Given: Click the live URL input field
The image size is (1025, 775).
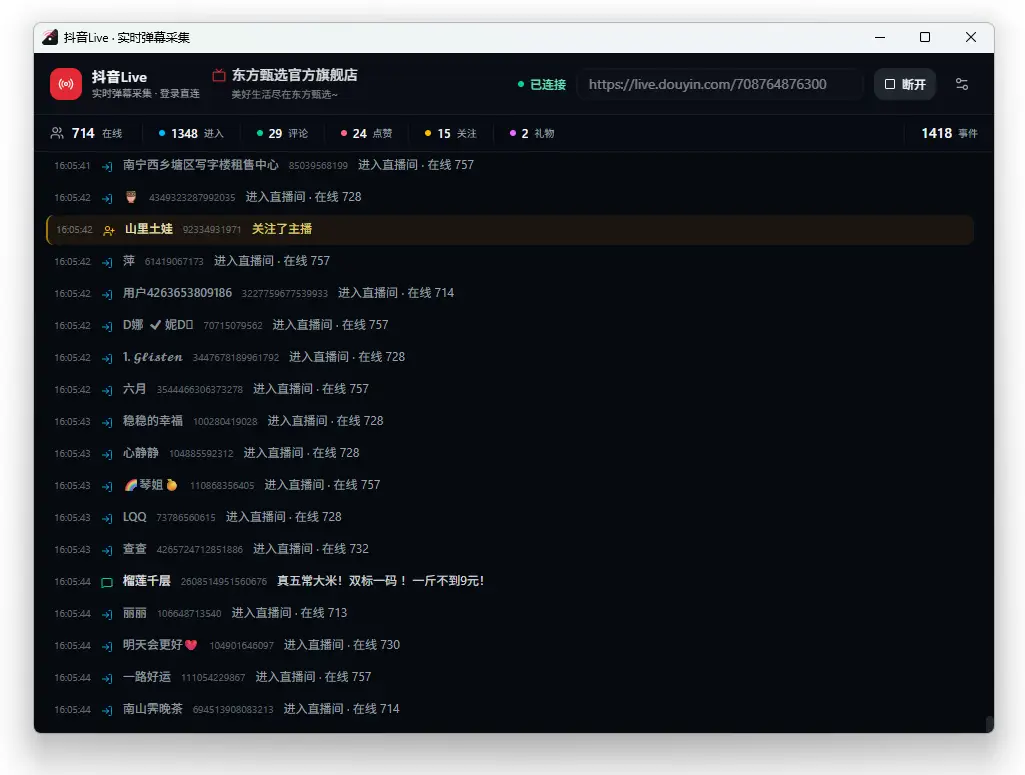Looking at the screenshot, I should tap(720, 84).
